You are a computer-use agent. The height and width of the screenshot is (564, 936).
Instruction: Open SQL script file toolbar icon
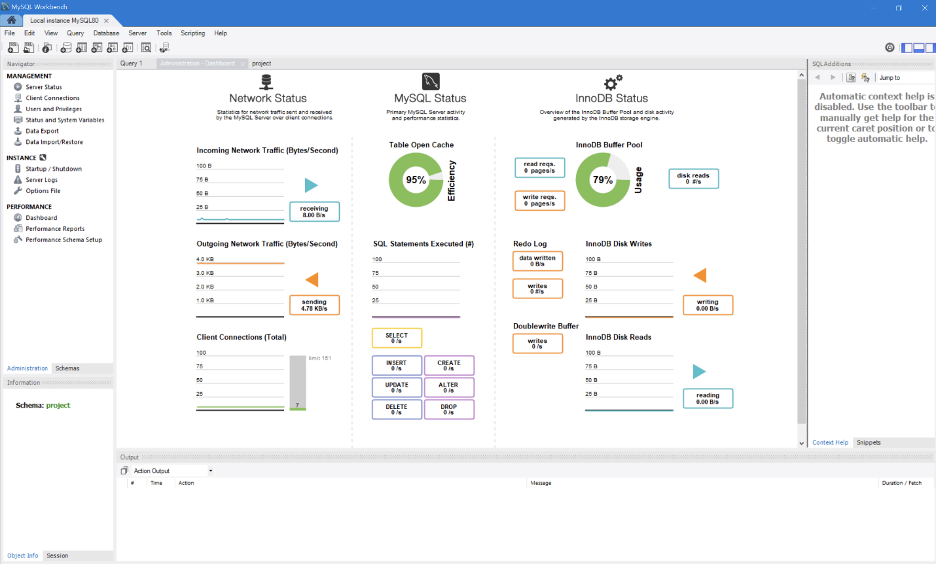28,48
